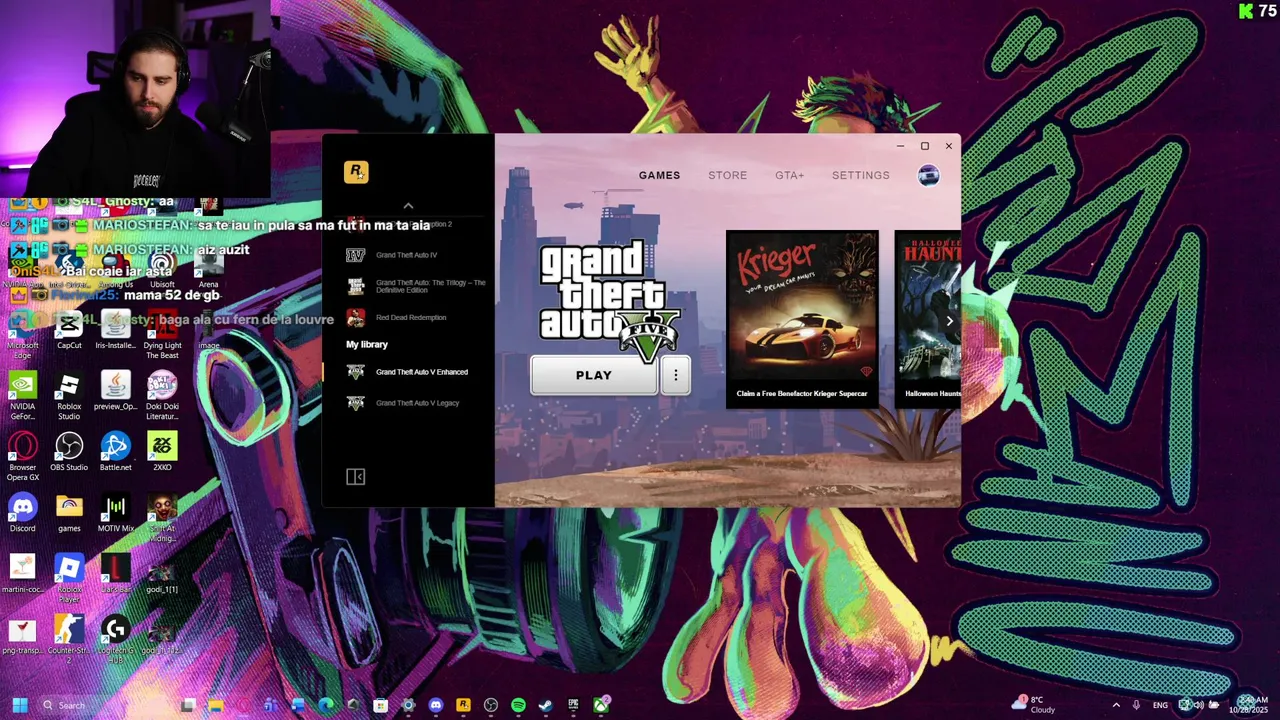Open the Discord desktop shortcut

coord(22,513)
